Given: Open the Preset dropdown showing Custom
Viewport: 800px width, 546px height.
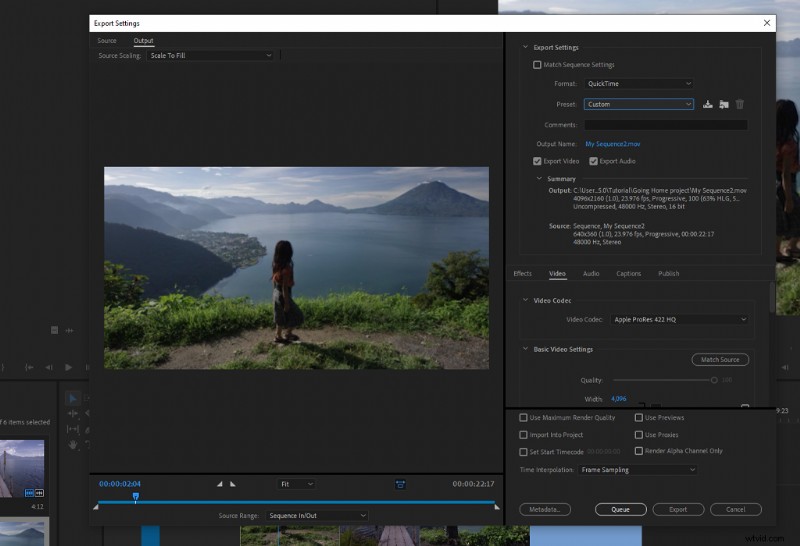Looking at the screenshot, I should [x=639, y=104].
